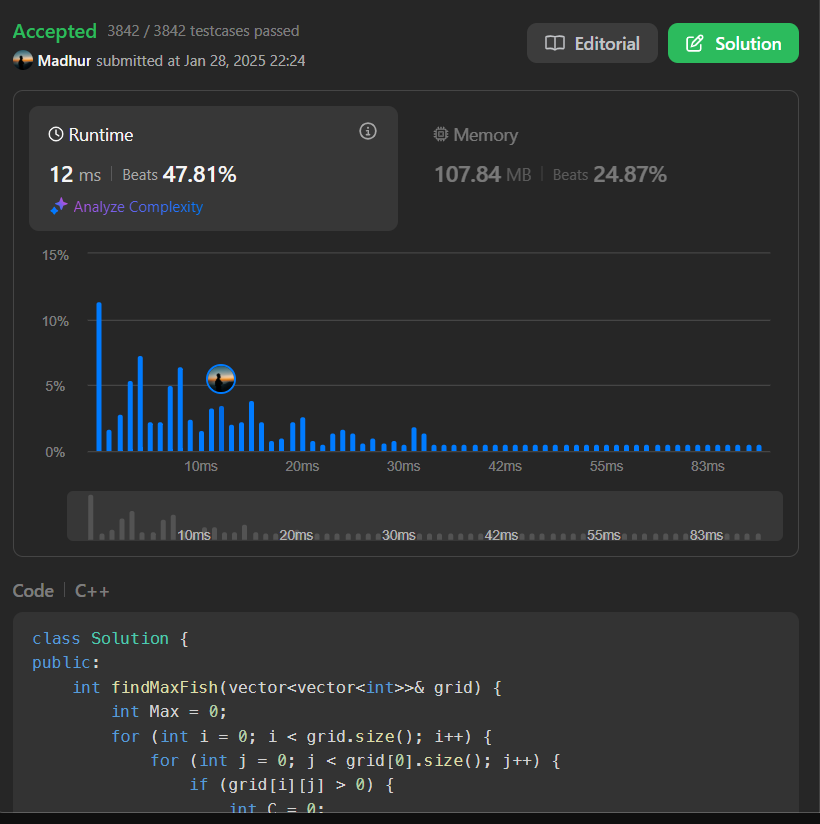Click the 107.84 MB memory value
This screenshot has height=824, width=820.
point(483,174)
